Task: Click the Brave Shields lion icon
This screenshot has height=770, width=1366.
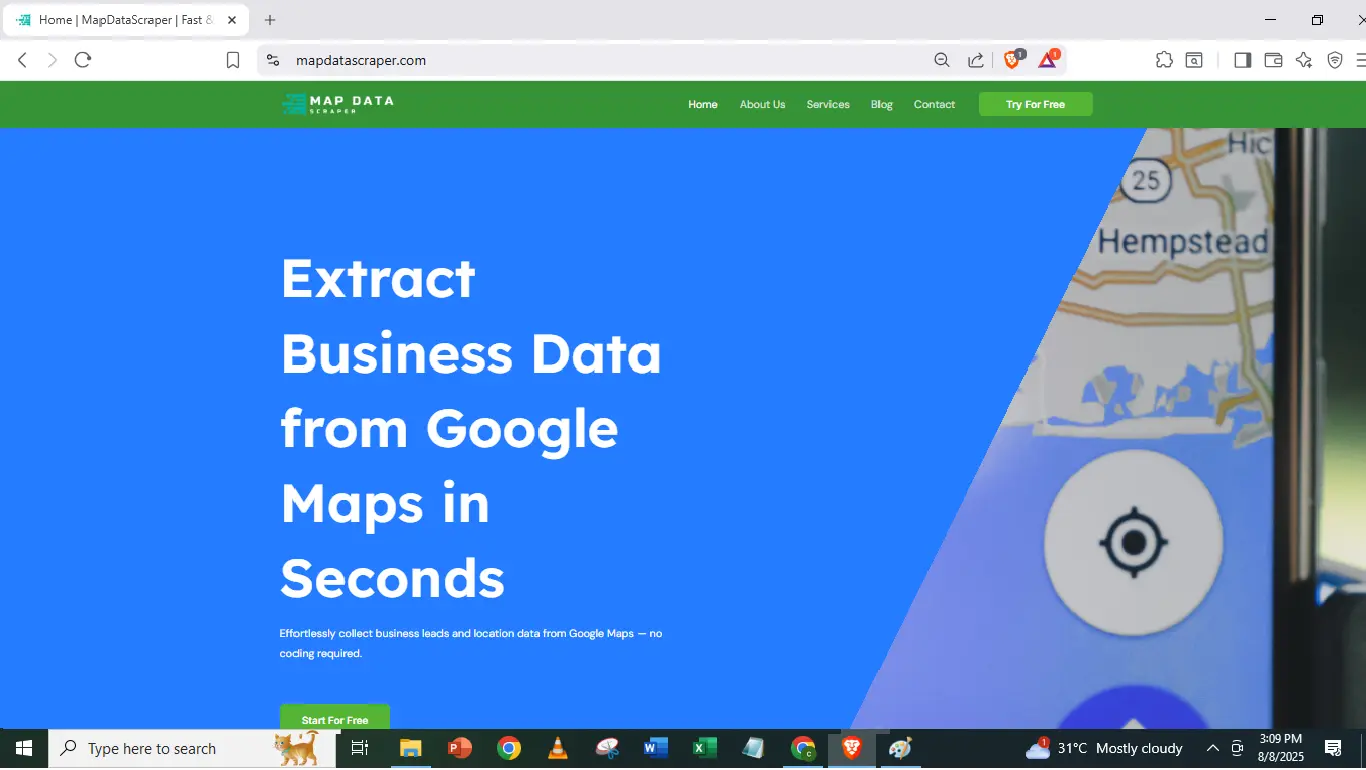Action: click(1012, 60)
